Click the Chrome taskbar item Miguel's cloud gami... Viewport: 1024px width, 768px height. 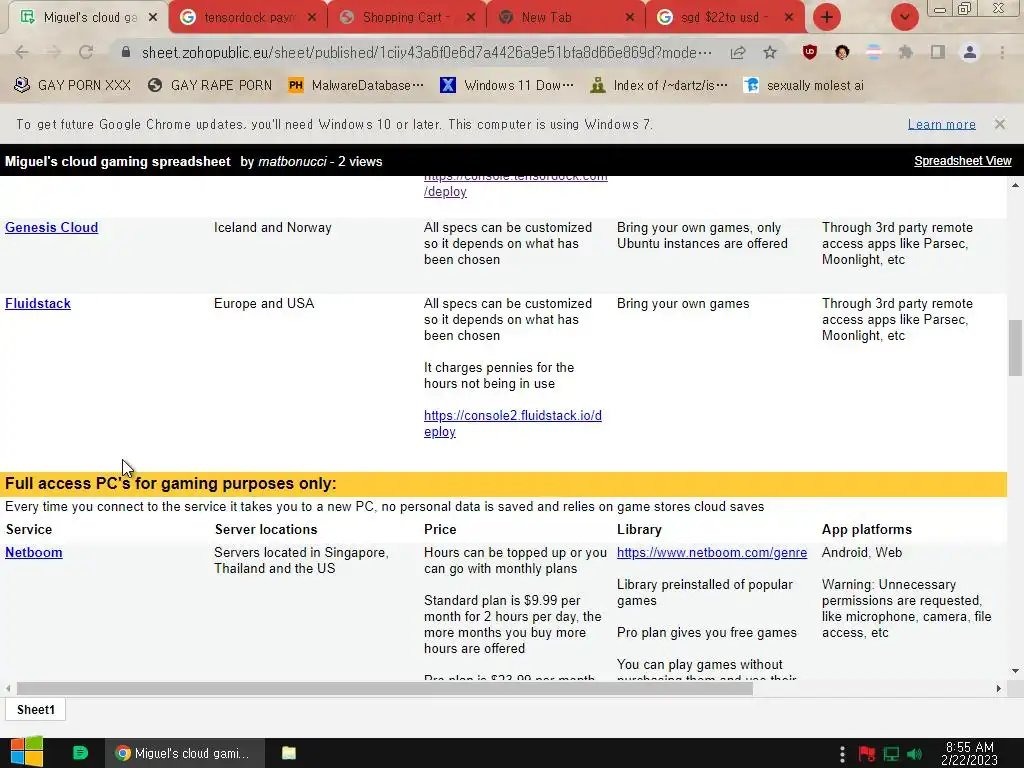[185, 753]
